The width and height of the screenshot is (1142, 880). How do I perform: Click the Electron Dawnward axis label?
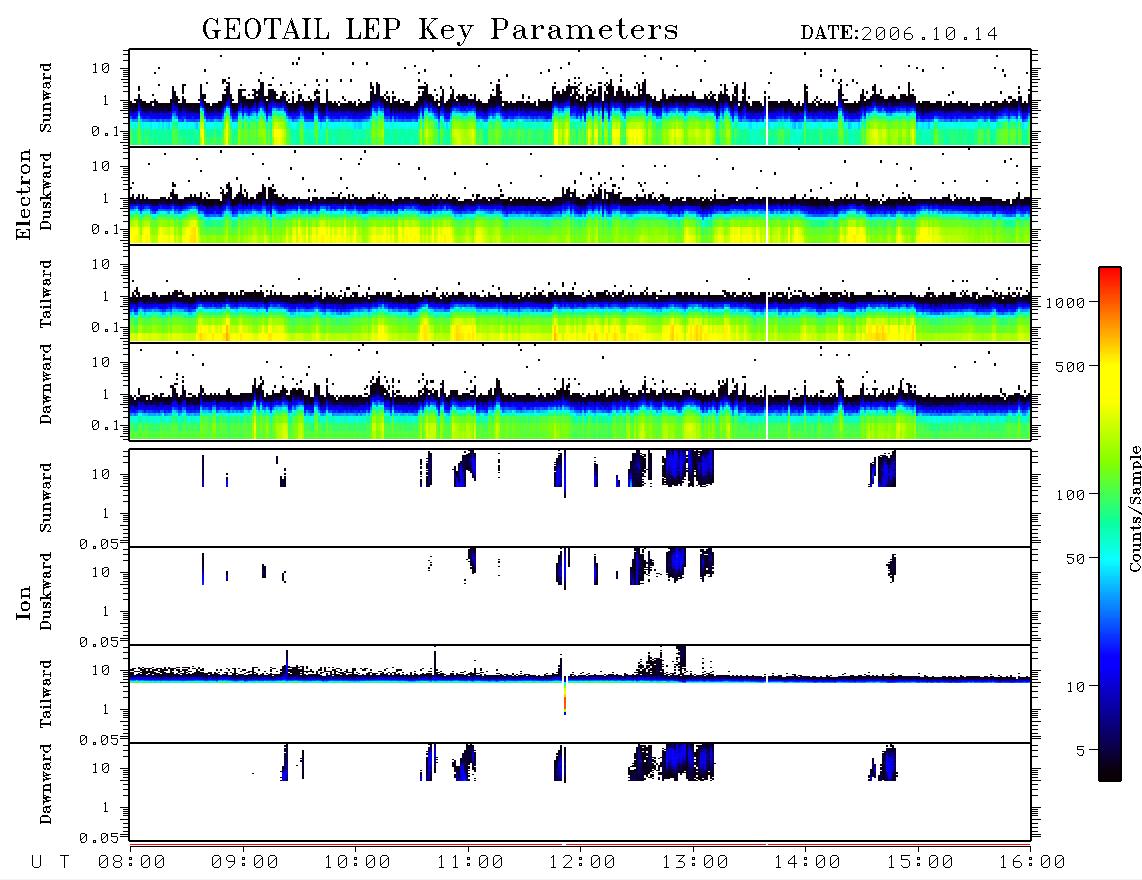(x=46, y=385)
